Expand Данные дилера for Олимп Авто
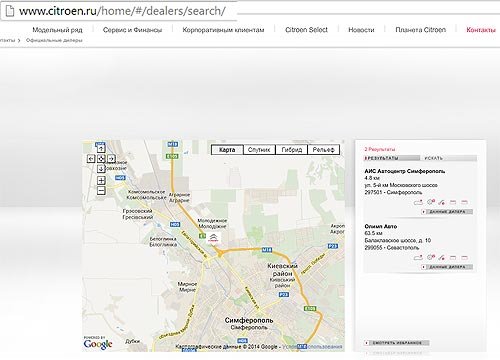The width and height of the screenshot is (500, 360). point(447,267)
